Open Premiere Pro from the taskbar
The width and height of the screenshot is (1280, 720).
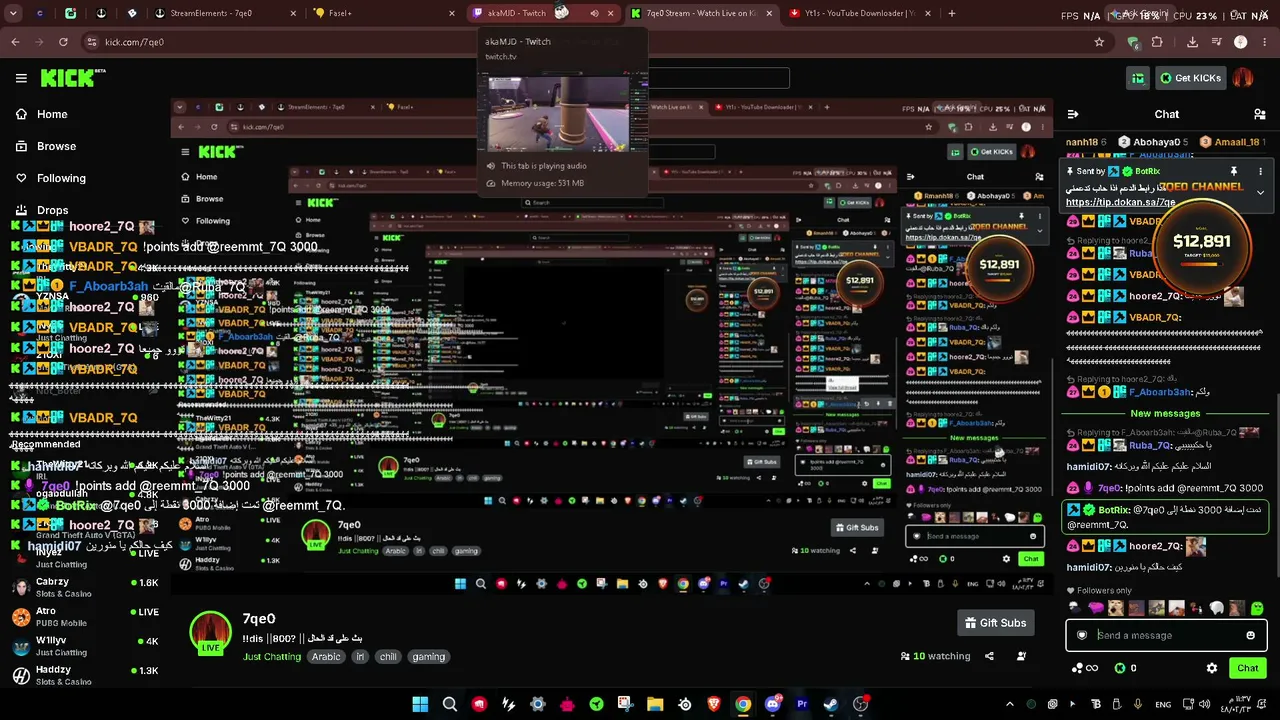pyautogui.click(x=802, y=704)
